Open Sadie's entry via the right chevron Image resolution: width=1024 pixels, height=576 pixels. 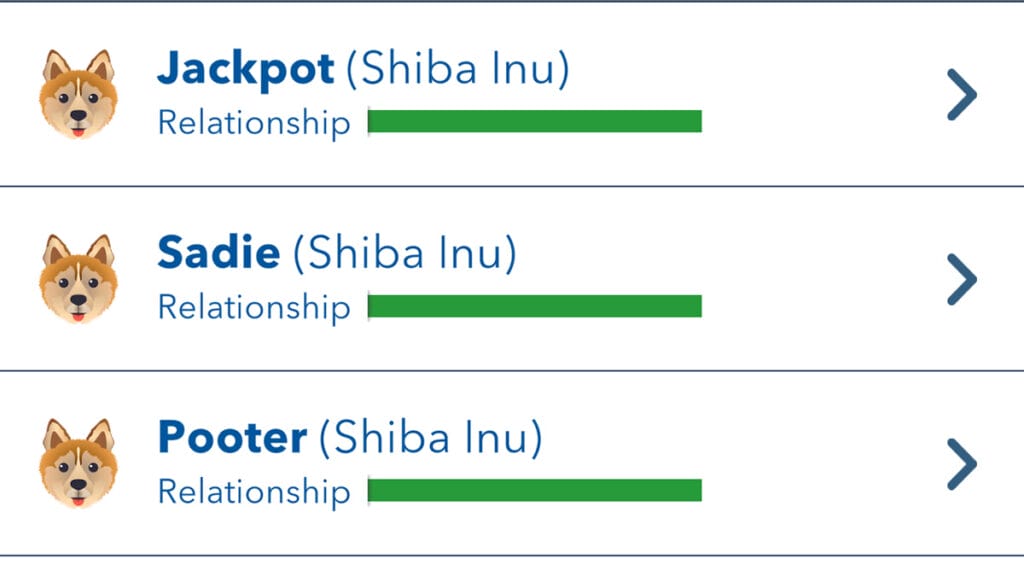click(959, 280)
